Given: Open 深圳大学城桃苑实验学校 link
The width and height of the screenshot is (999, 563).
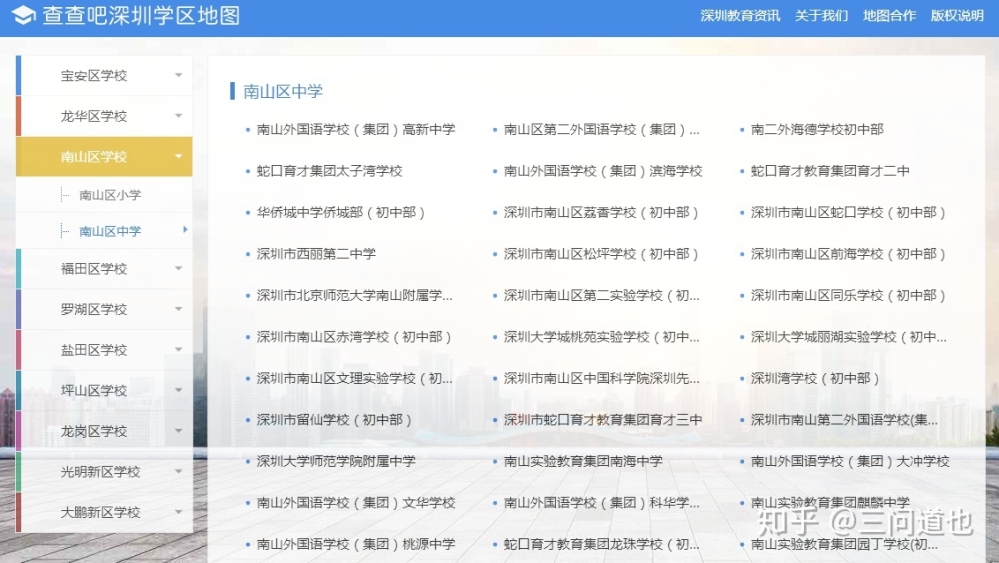Looking at the screenshot, I should pos(601,336).
